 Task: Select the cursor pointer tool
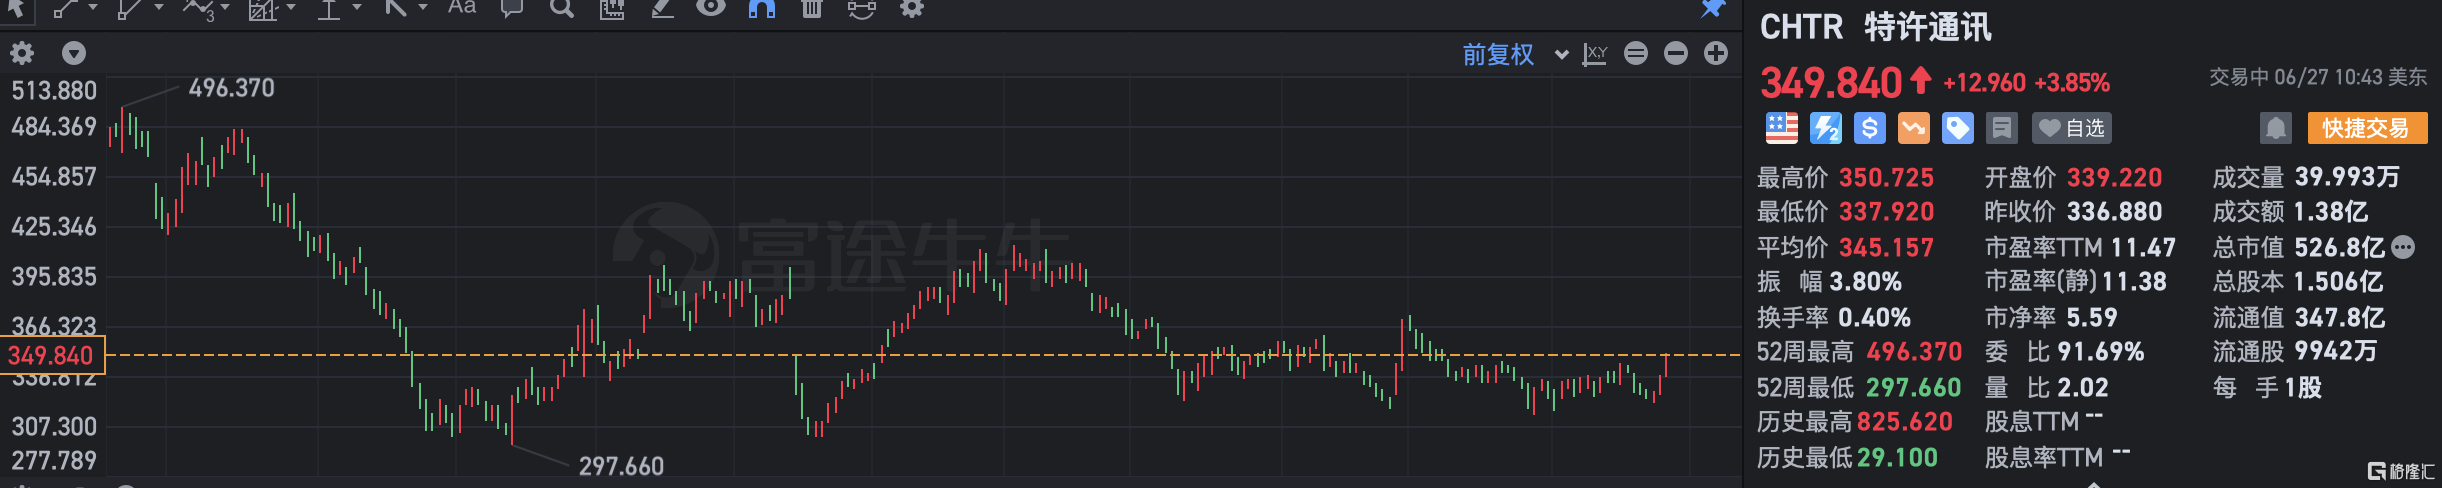pos(17,9)
